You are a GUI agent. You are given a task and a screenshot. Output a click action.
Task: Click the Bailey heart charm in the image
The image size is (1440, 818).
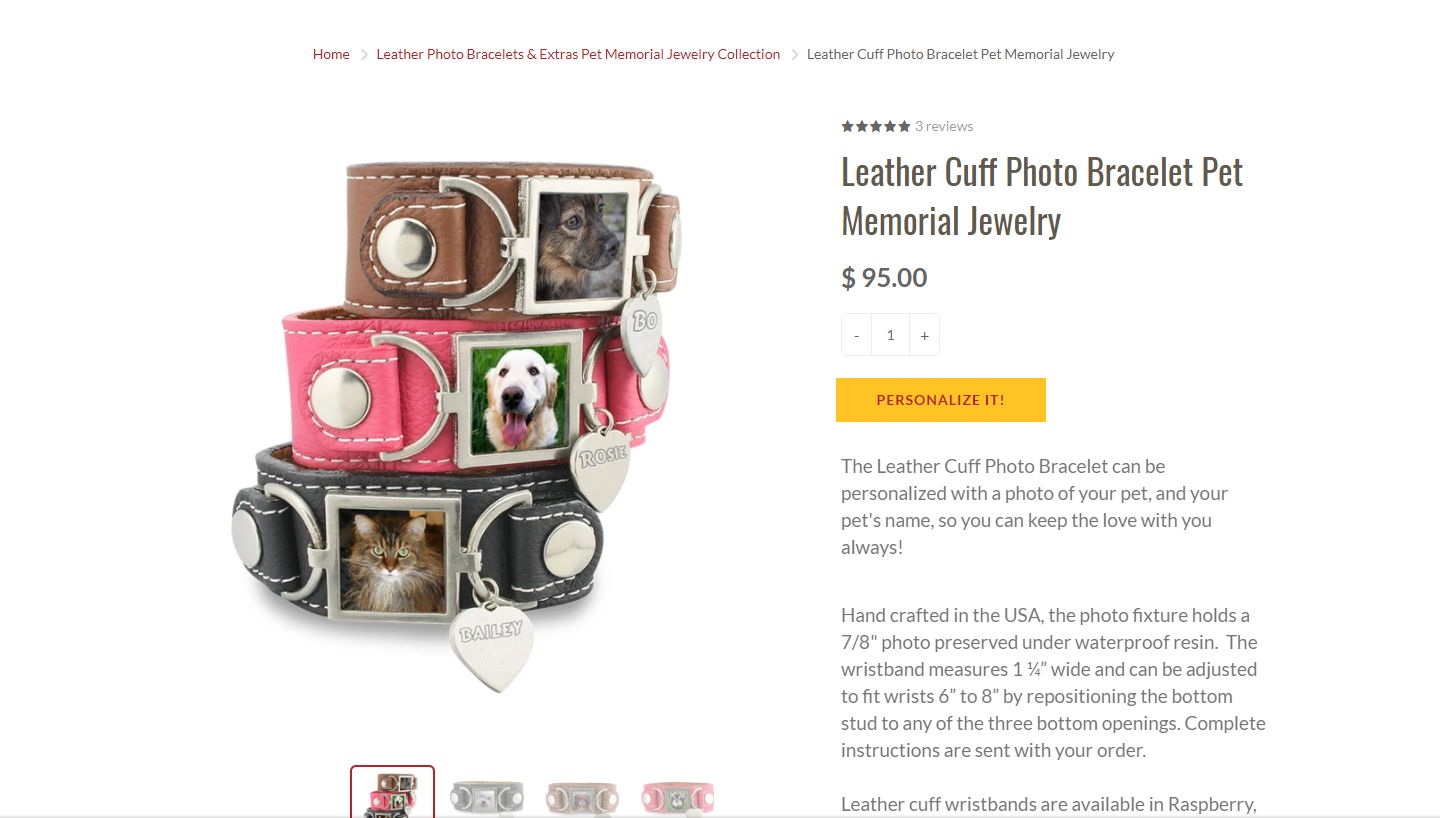[x=489, y=646]
